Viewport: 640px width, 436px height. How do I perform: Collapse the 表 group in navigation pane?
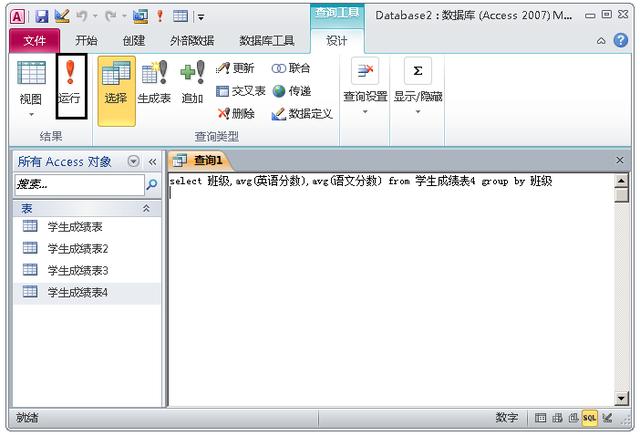[x=146, y=209]
